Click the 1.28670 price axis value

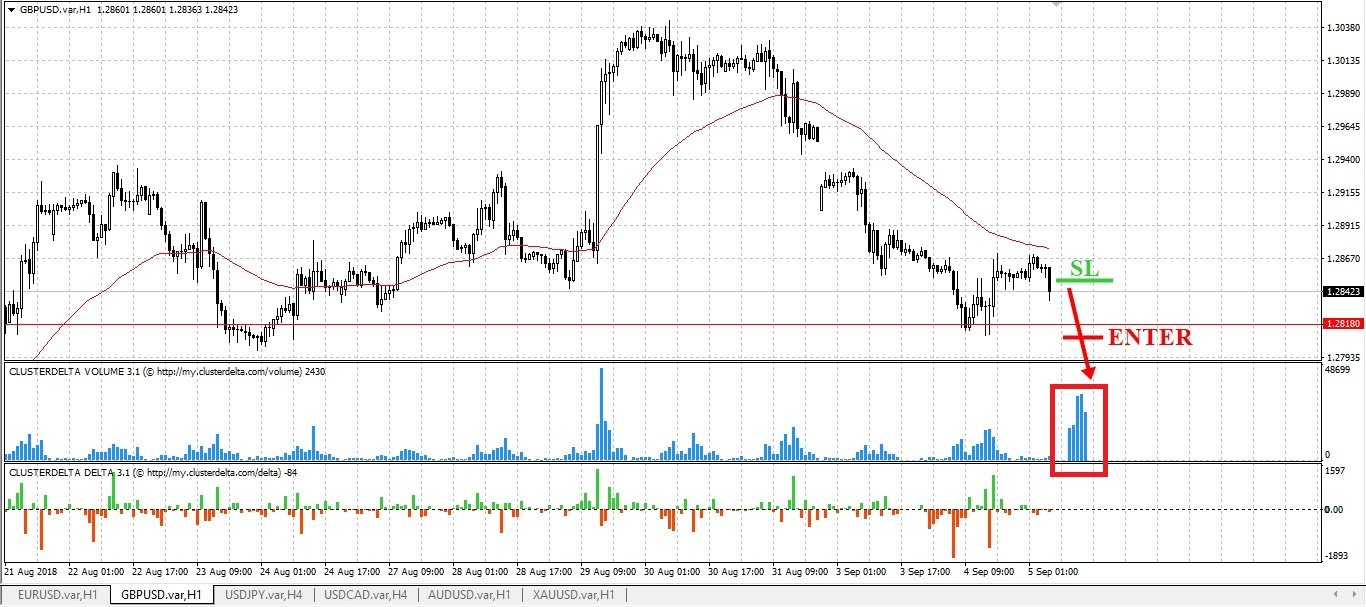pyautogui.click(x=1343, y=259)
